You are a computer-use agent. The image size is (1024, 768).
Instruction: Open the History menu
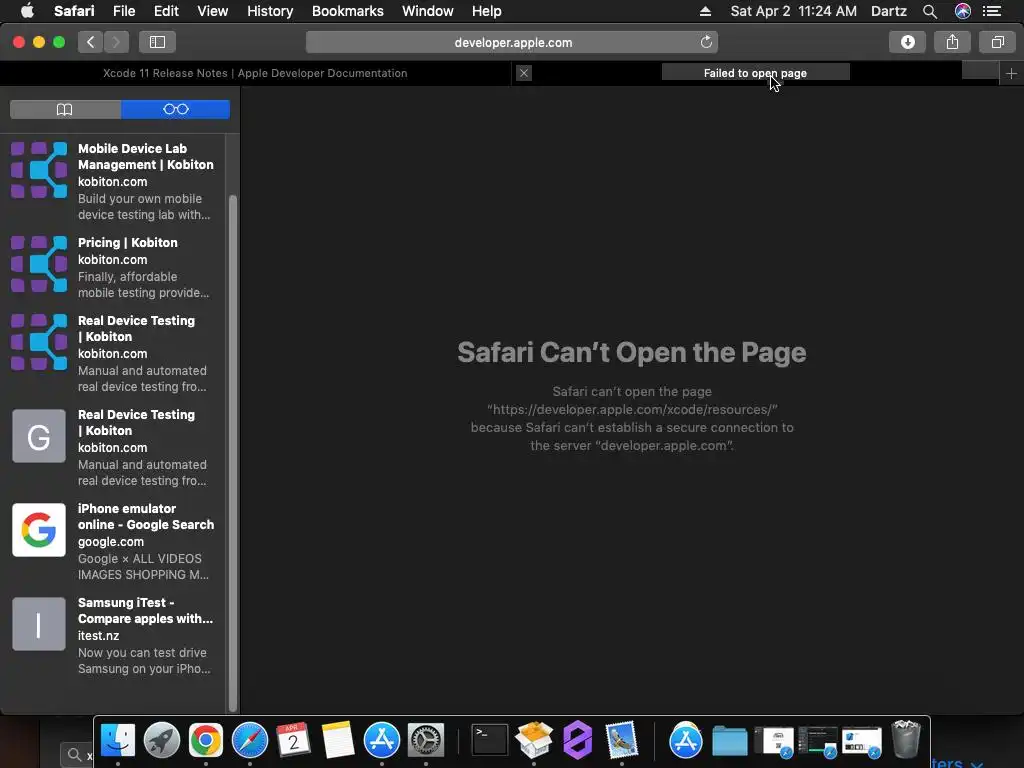tap(270, 11)
